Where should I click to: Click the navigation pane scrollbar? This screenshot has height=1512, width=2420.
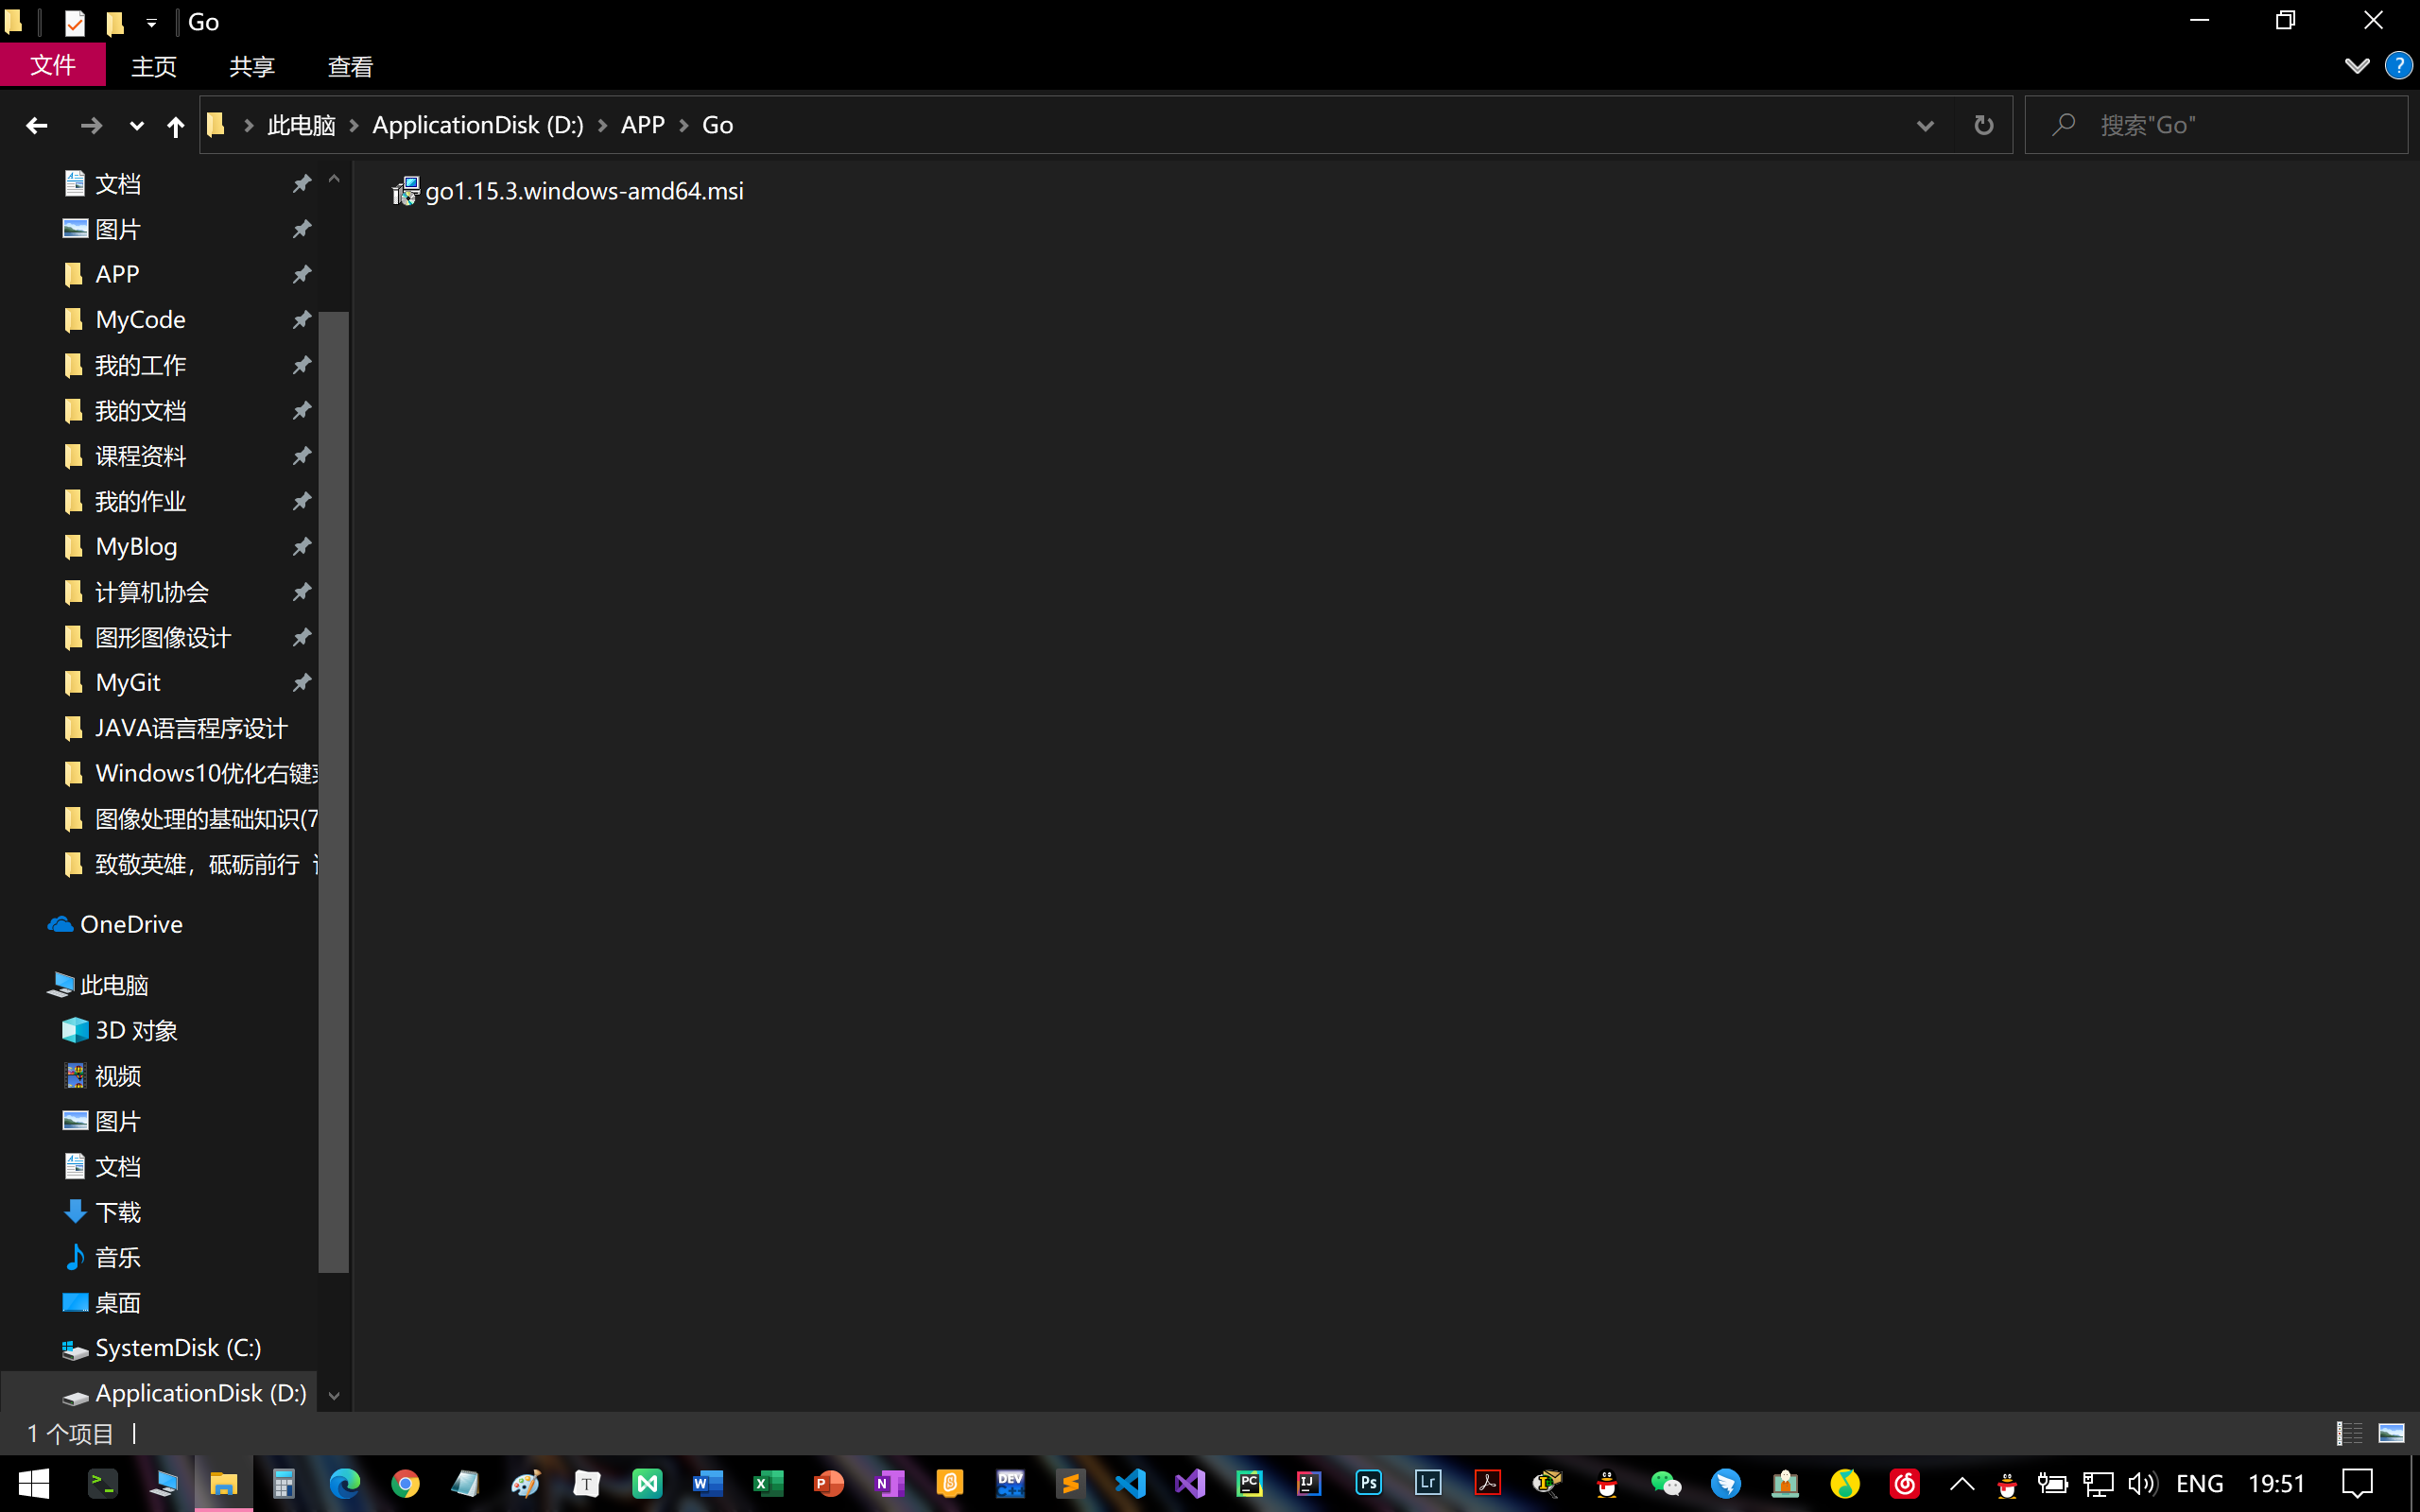[333, 790]
